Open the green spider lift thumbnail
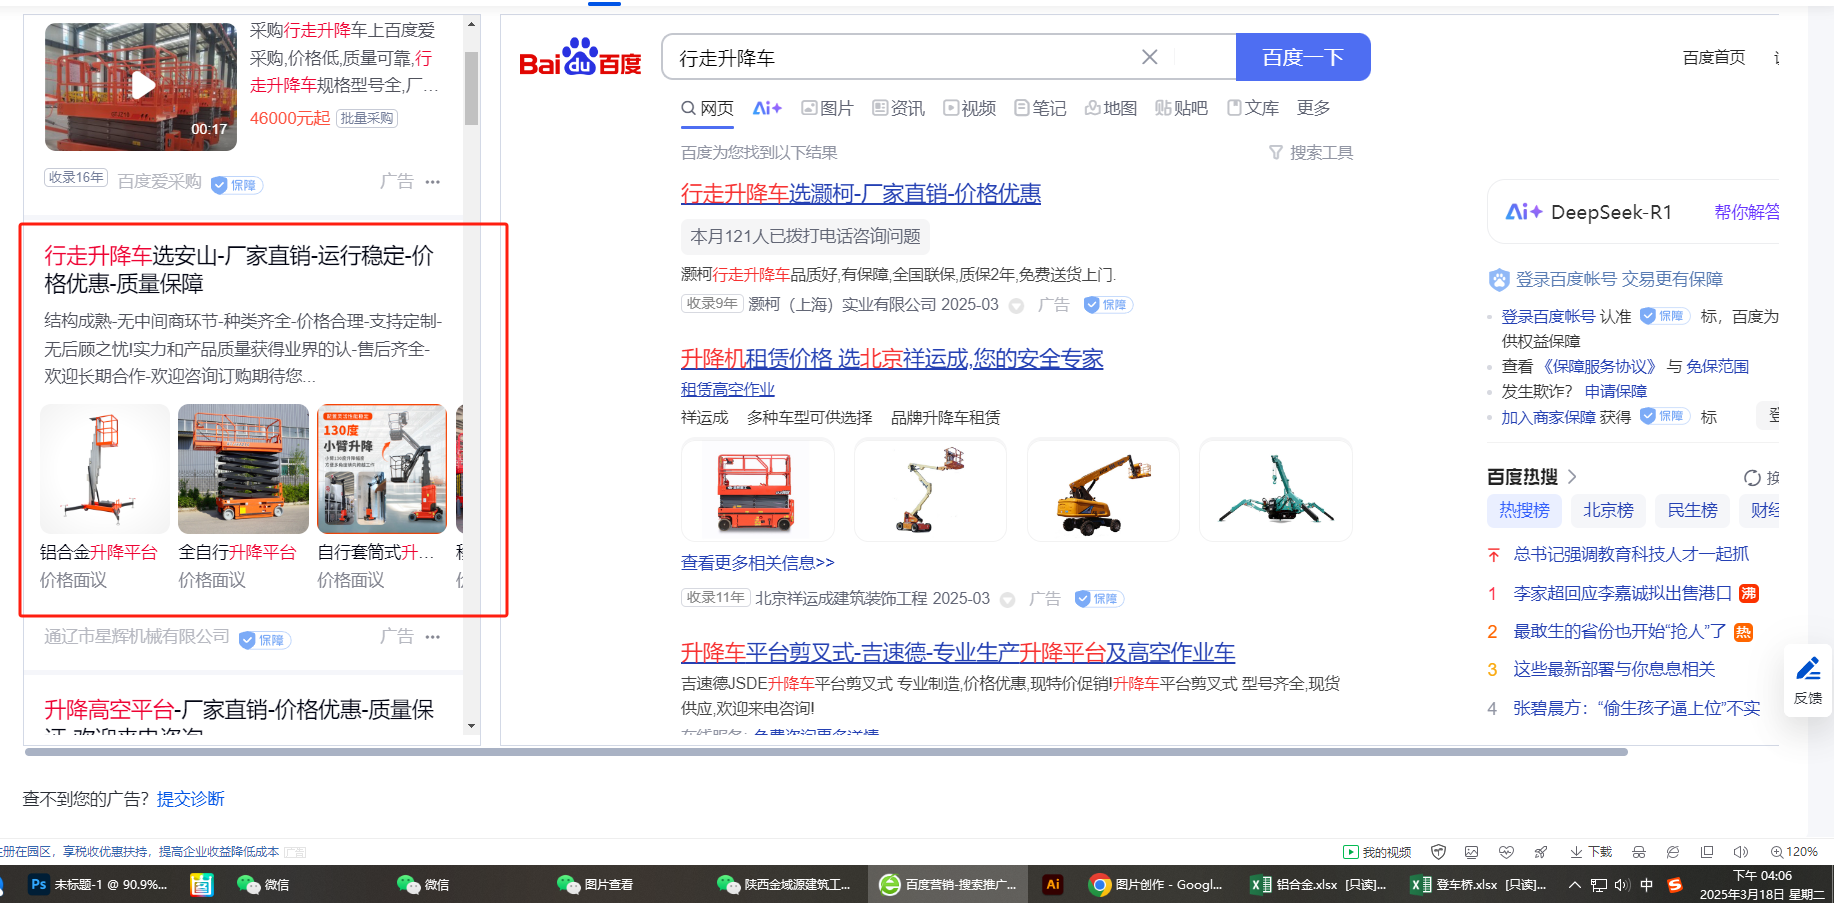 (x=1276, y=490)
